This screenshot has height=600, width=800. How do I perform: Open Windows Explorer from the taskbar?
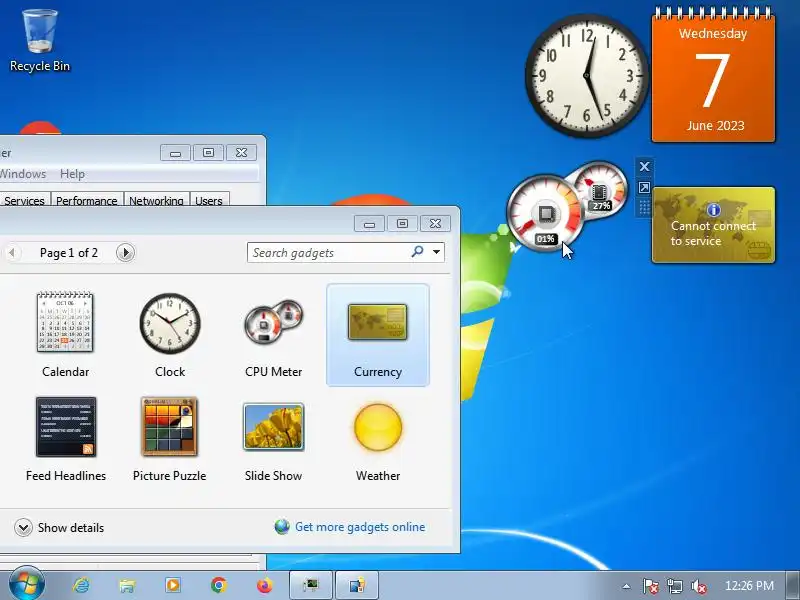pyautogui.click(x=127, y=585)
